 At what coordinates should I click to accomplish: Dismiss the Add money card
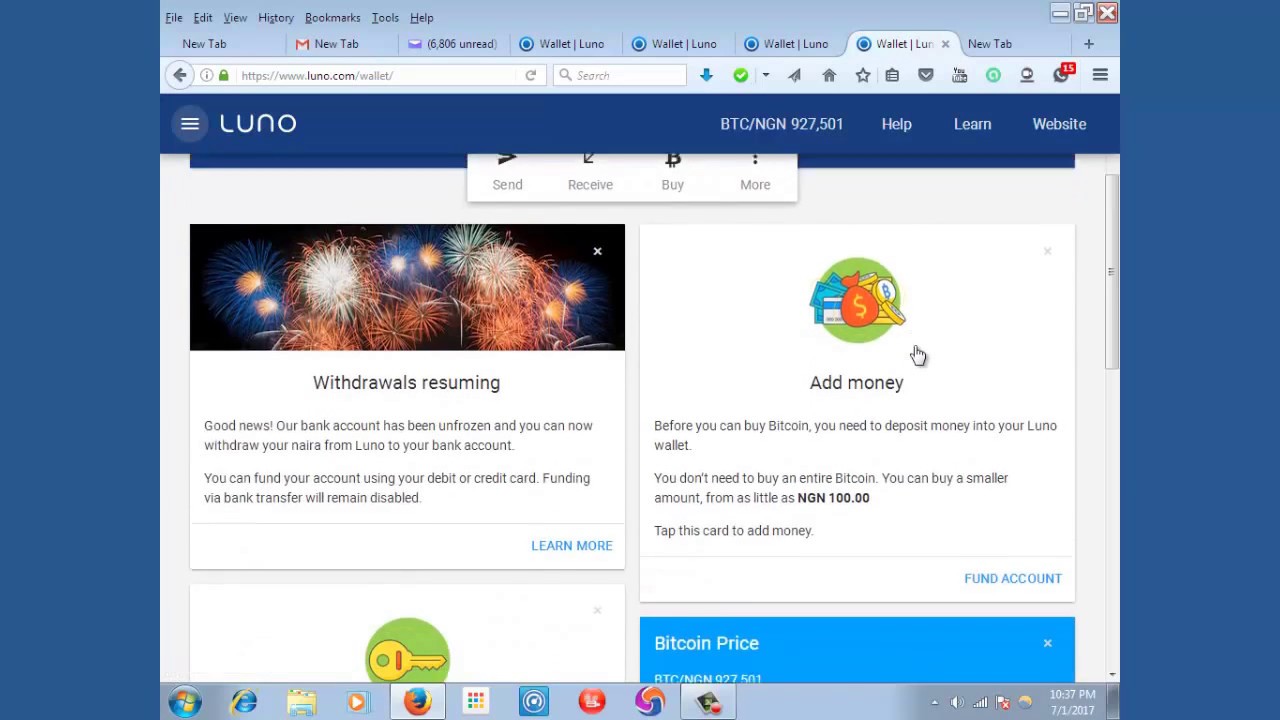(x=1047, y=251)
